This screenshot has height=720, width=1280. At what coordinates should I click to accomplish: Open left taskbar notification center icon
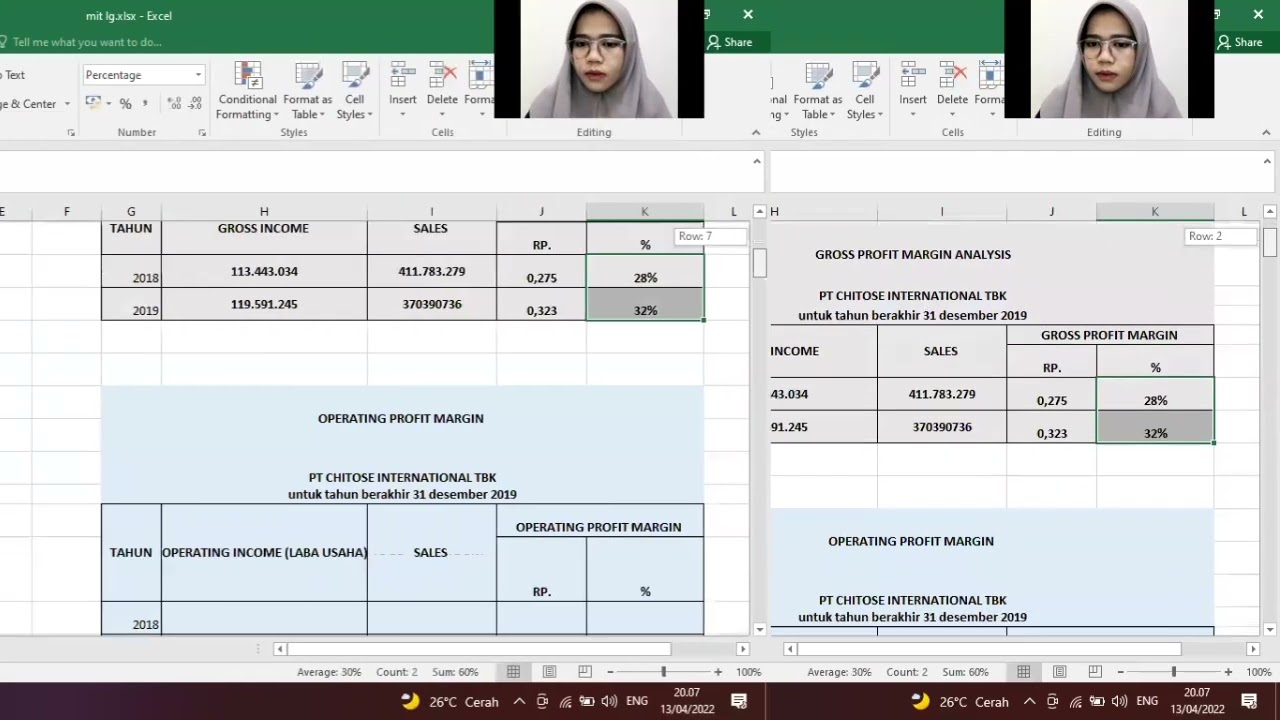point(739,701)
